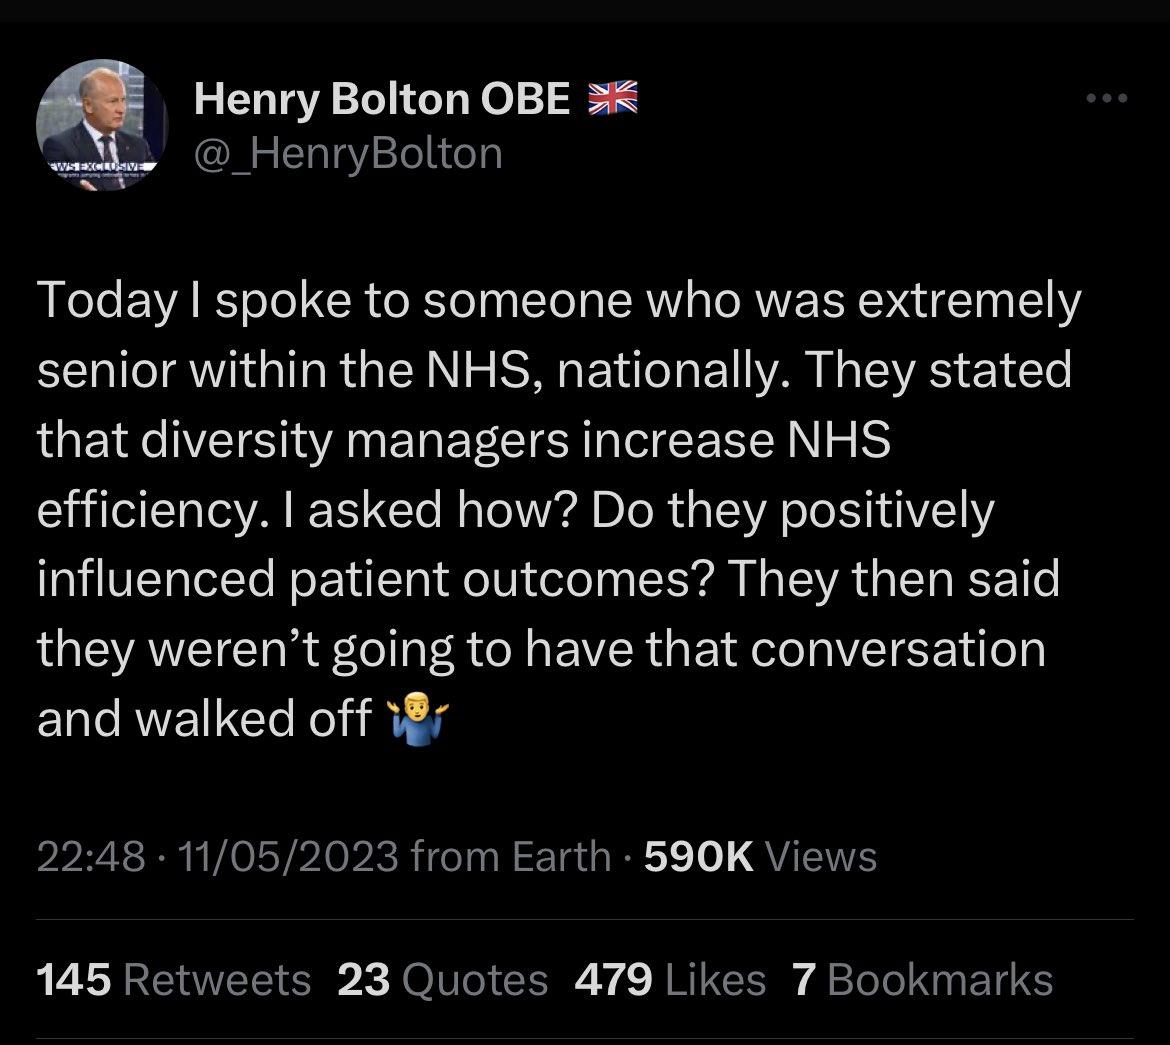The width and height of the screenshot is (1170, 1045).
Task: Open the list of 145 Retweets
Action: point(175,980)
